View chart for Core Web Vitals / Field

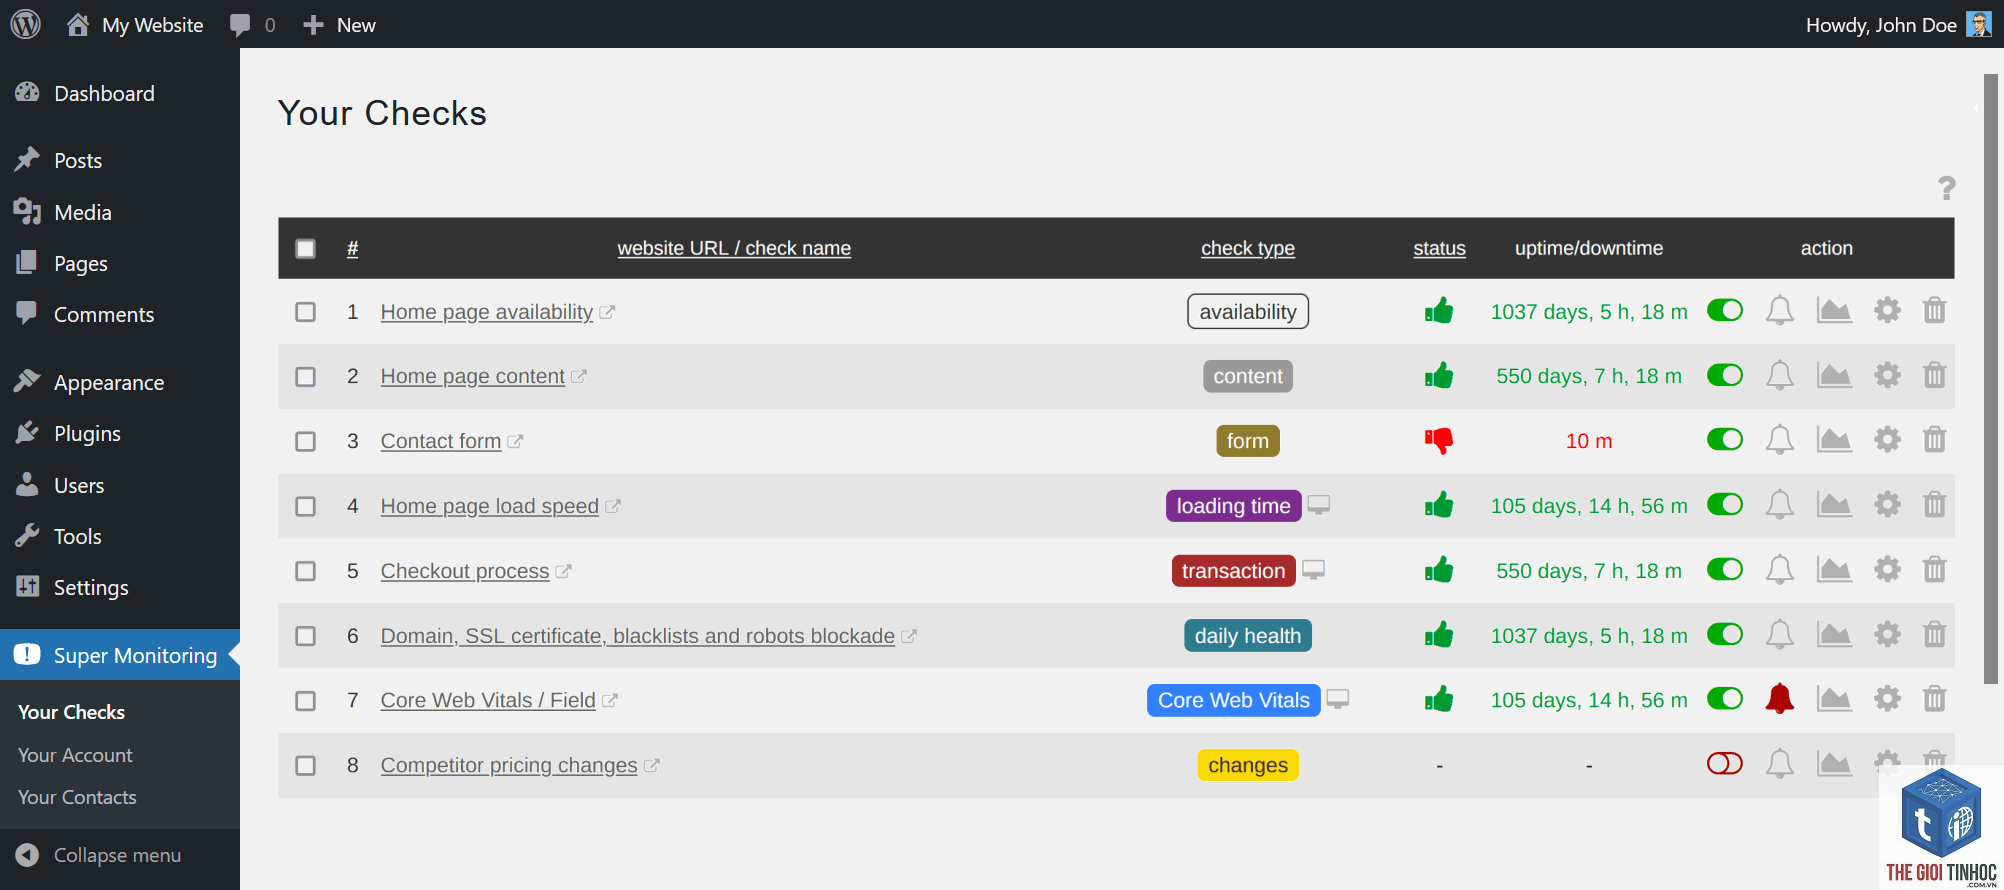click(x=1834, y=699)
